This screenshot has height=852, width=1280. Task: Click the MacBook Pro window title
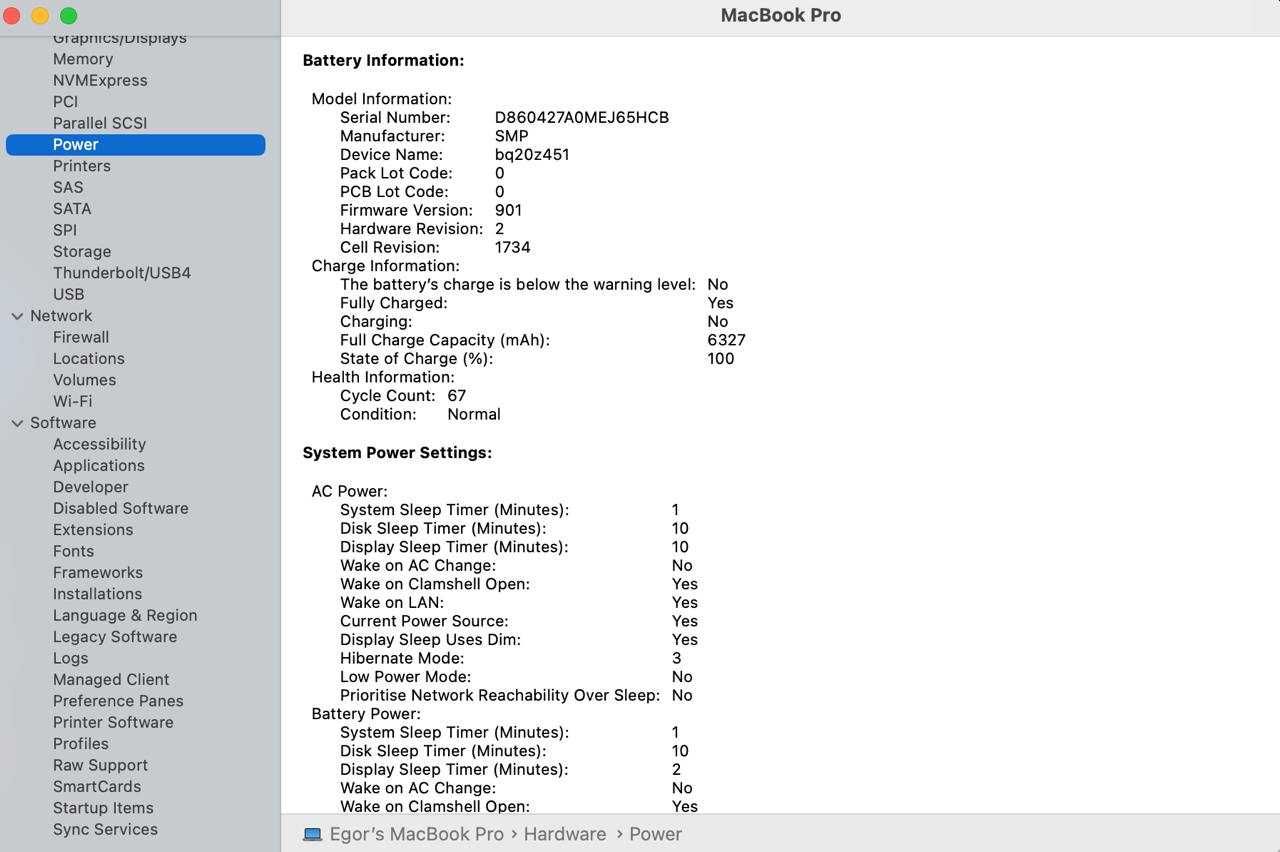point(781,16)
